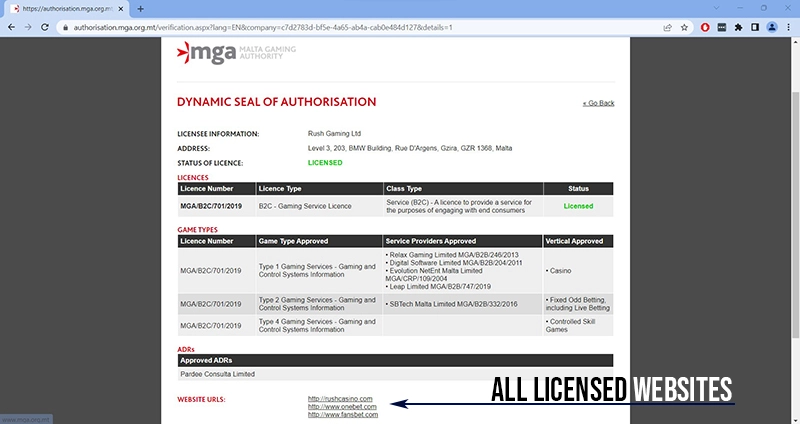Open the dark square extension icon
The width and height of the screenshot is (800, 424).
tap(721, 28)
